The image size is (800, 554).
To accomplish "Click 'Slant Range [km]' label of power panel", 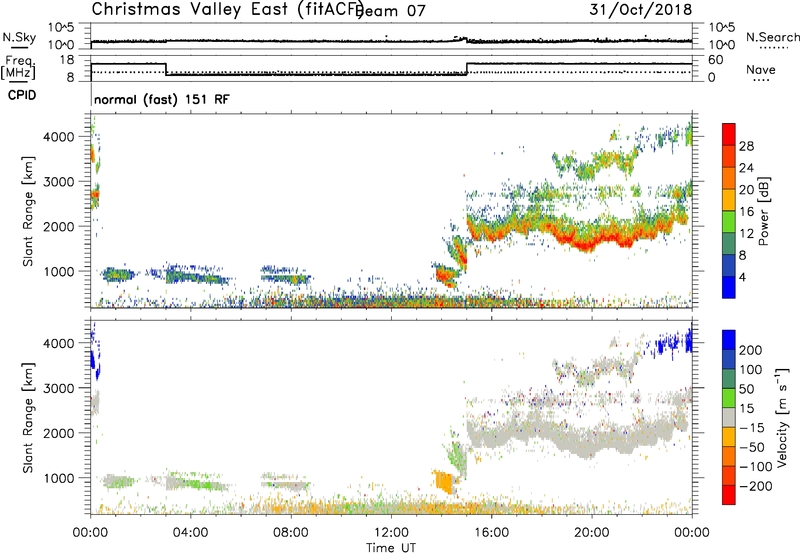I will pyautogui.click(x=28, y=211).
